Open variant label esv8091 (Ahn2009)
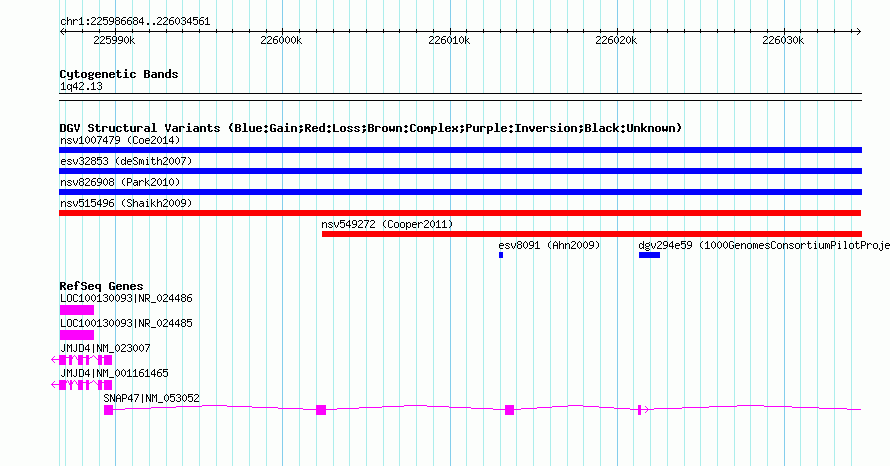 [549, 245]
